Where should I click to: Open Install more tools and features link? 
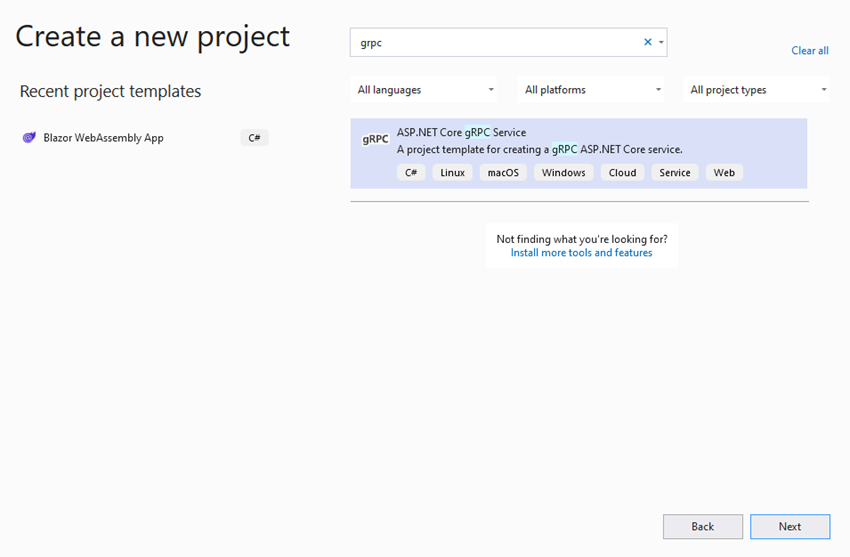581,252
